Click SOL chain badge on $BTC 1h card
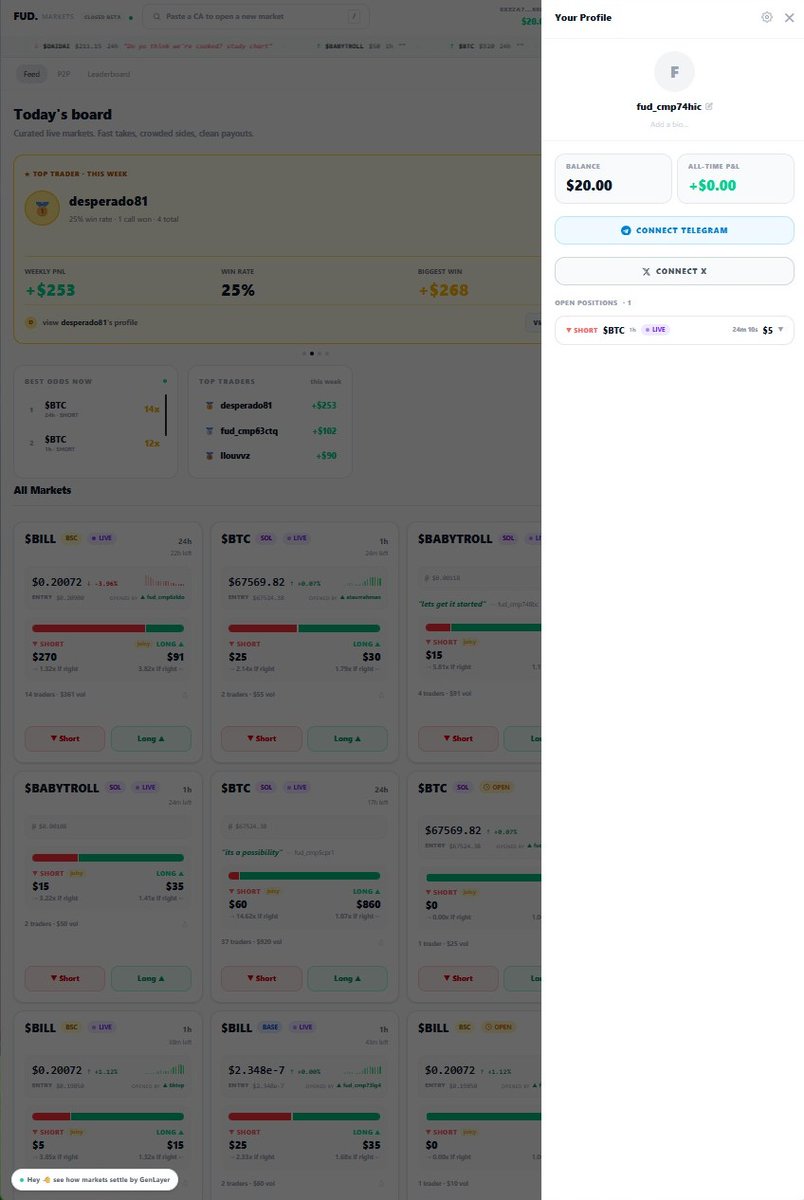 (266, 538)
